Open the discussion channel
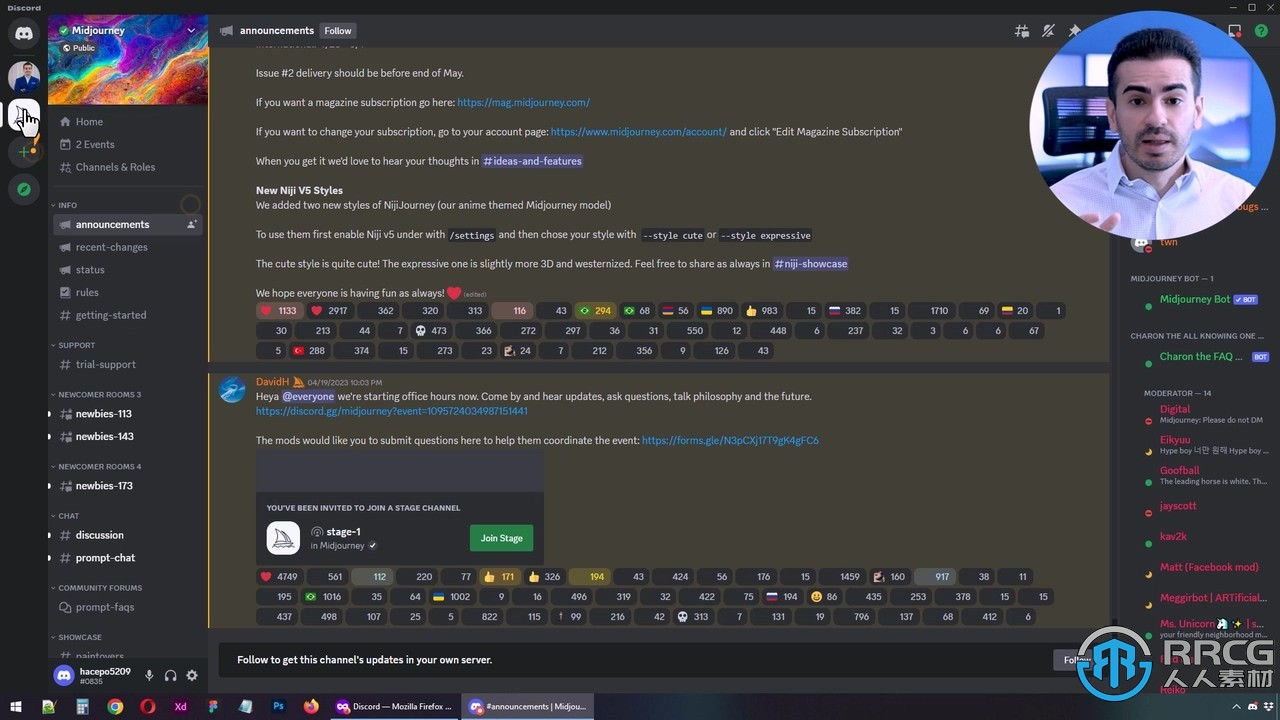 [x=127, y=535]
